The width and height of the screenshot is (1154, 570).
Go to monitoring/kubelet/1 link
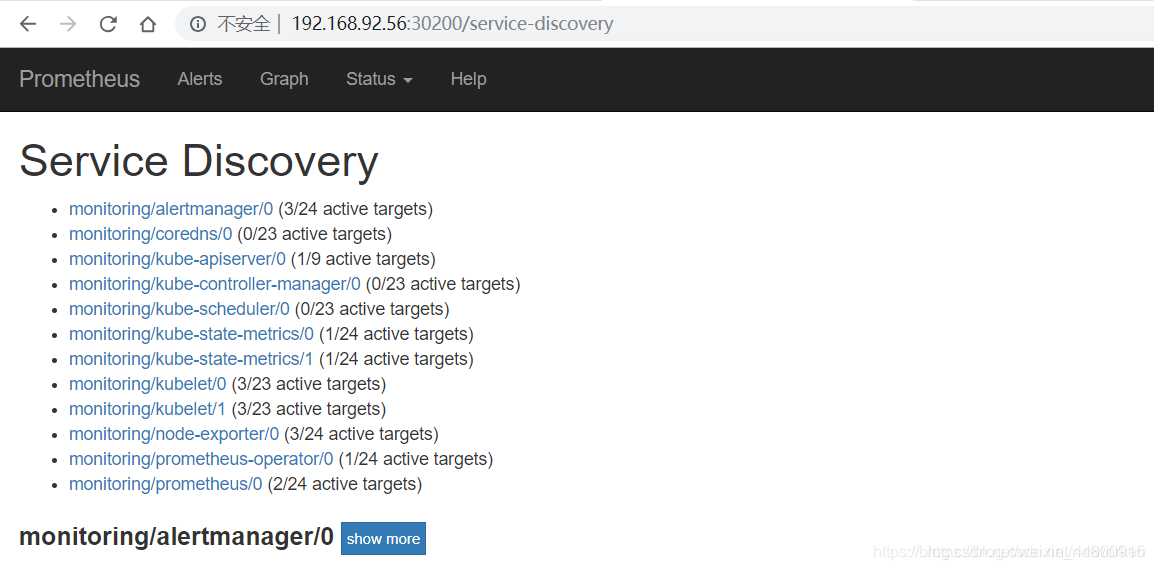[148, 409]
